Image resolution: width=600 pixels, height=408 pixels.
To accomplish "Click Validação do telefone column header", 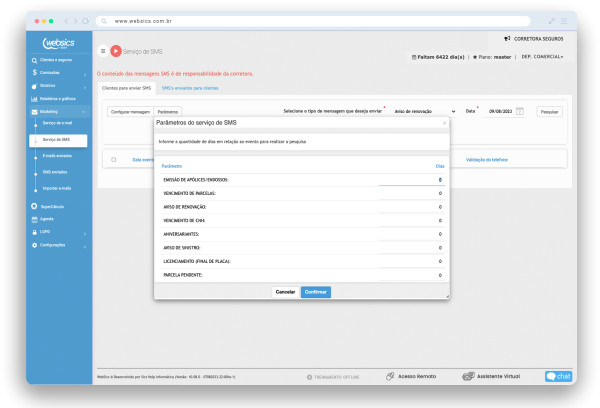I will [487, 160].
